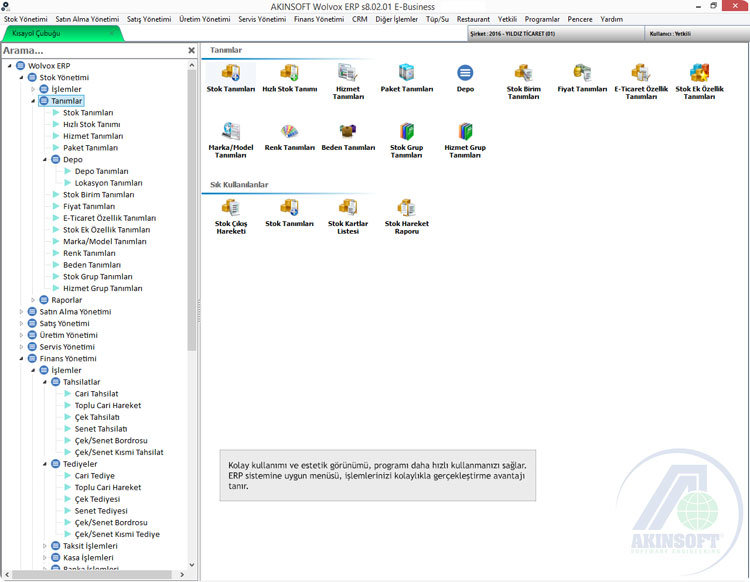Viewport: 750px width, 582px height.
Task: Open the Stok Hareket Raporu icon
Action: (x=407, y=217)
